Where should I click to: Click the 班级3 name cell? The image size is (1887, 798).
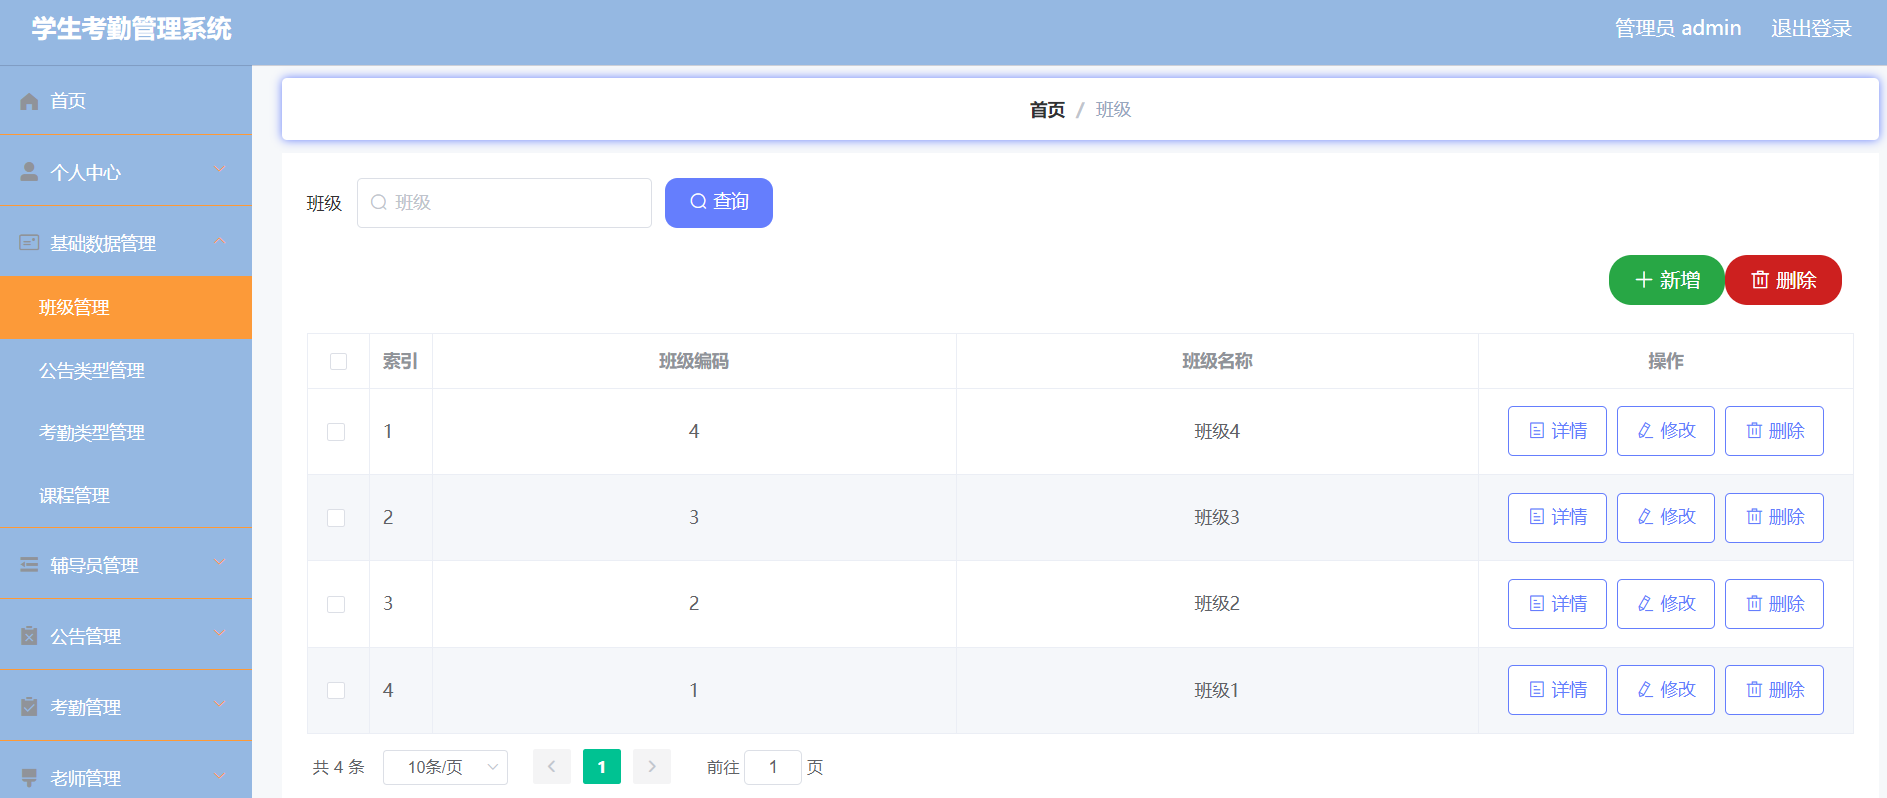(x=1217, y=518)
